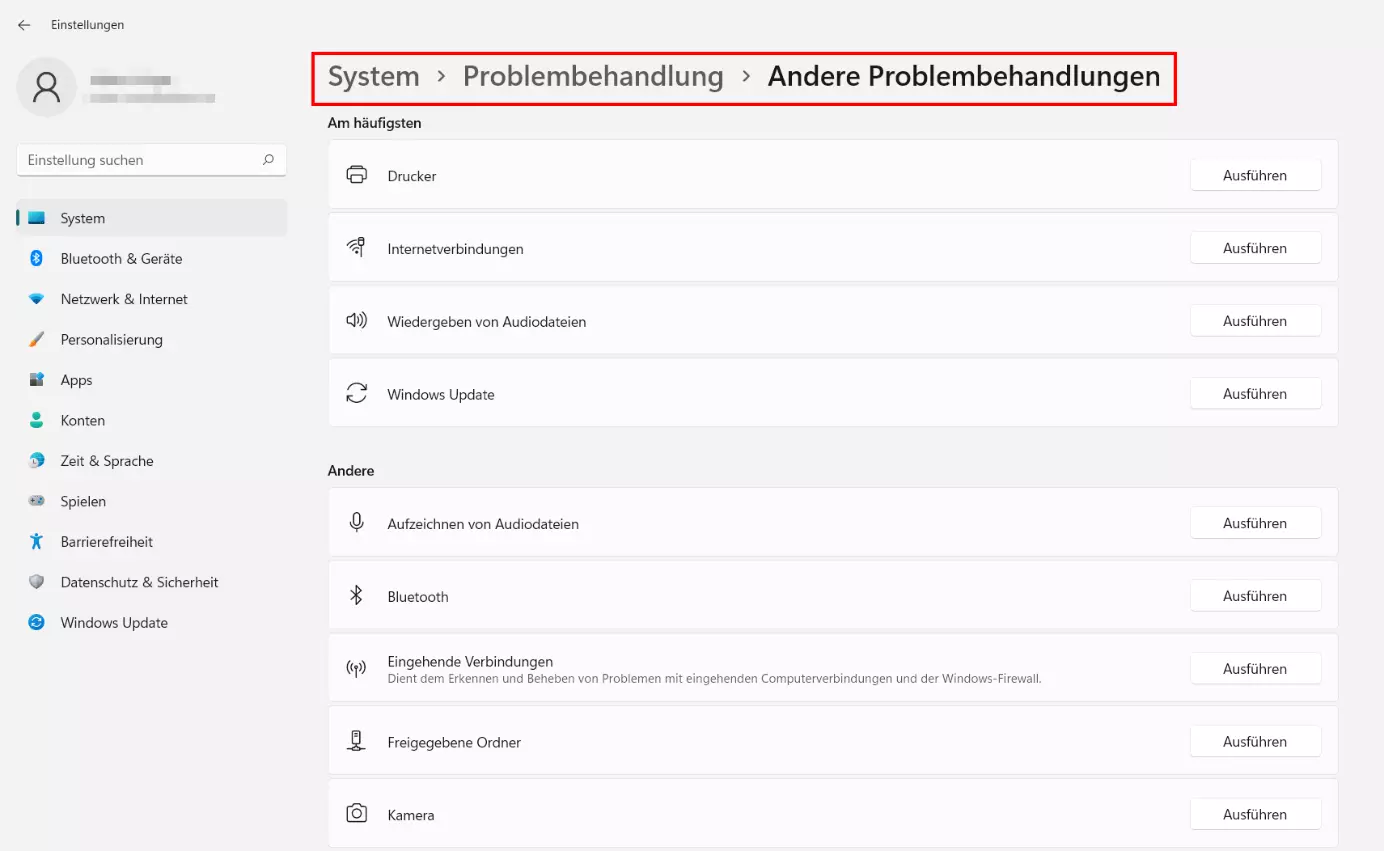Go to Problembehandlung in the breadcrumb
Screen dimensions: 1384x851
coord(593,77)
